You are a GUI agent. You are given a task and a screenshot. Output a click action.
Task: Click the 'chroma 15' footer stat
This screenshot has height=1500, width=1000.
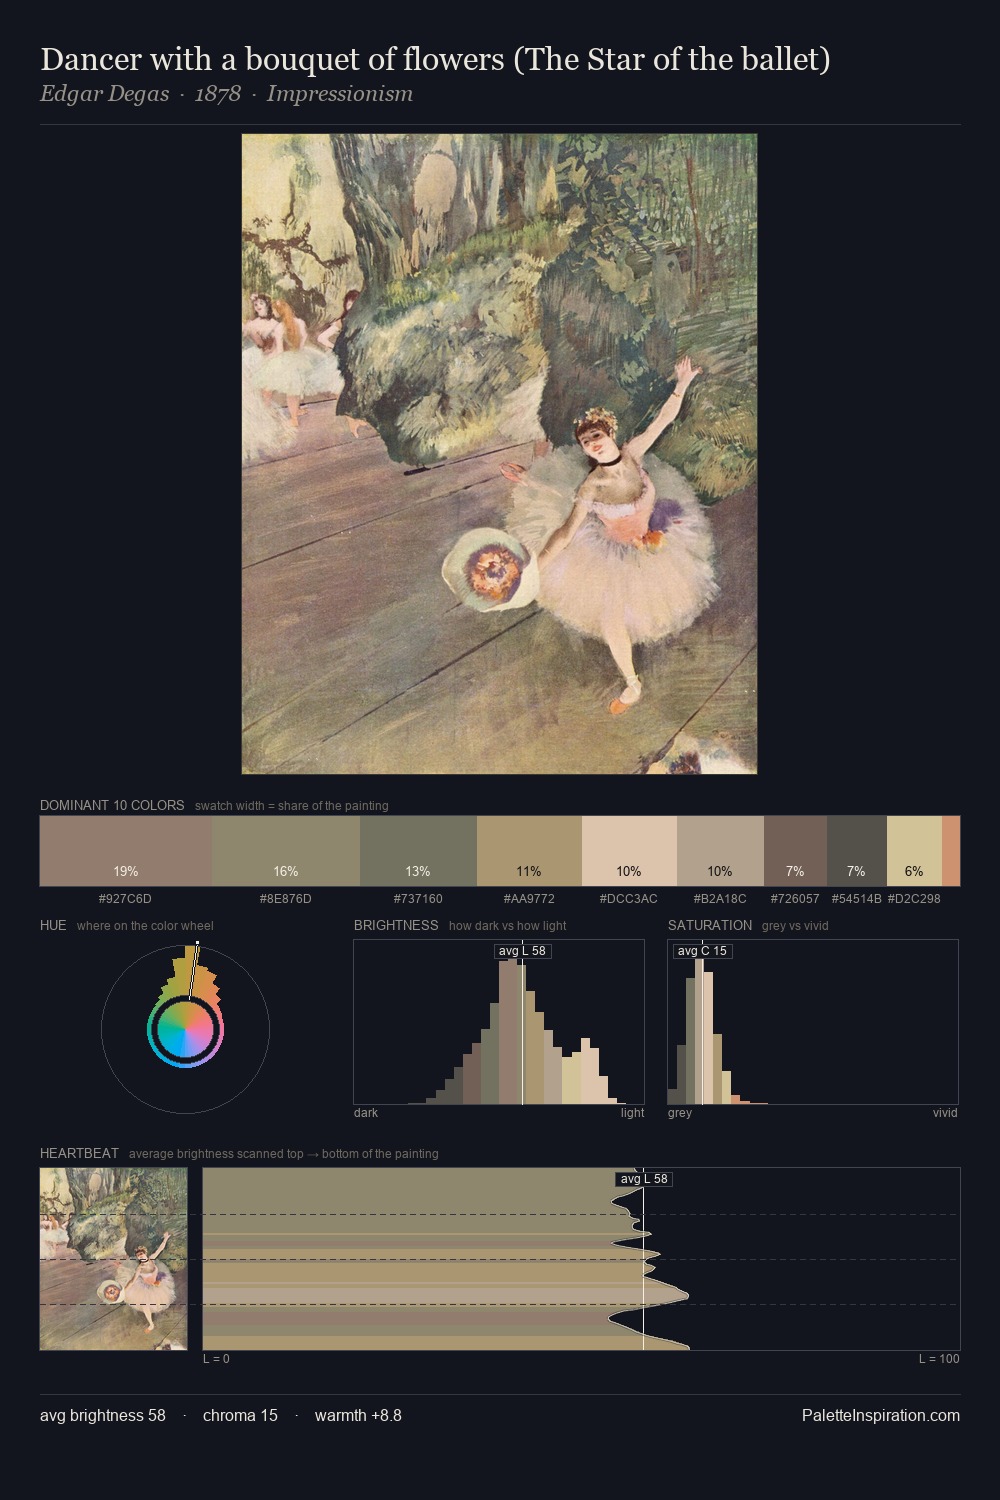coord(240,1415)
